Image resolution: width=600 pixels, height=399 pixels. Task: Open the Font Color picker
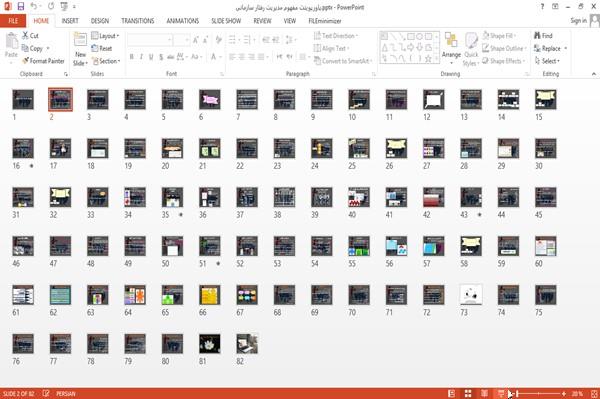click(215, 57)
